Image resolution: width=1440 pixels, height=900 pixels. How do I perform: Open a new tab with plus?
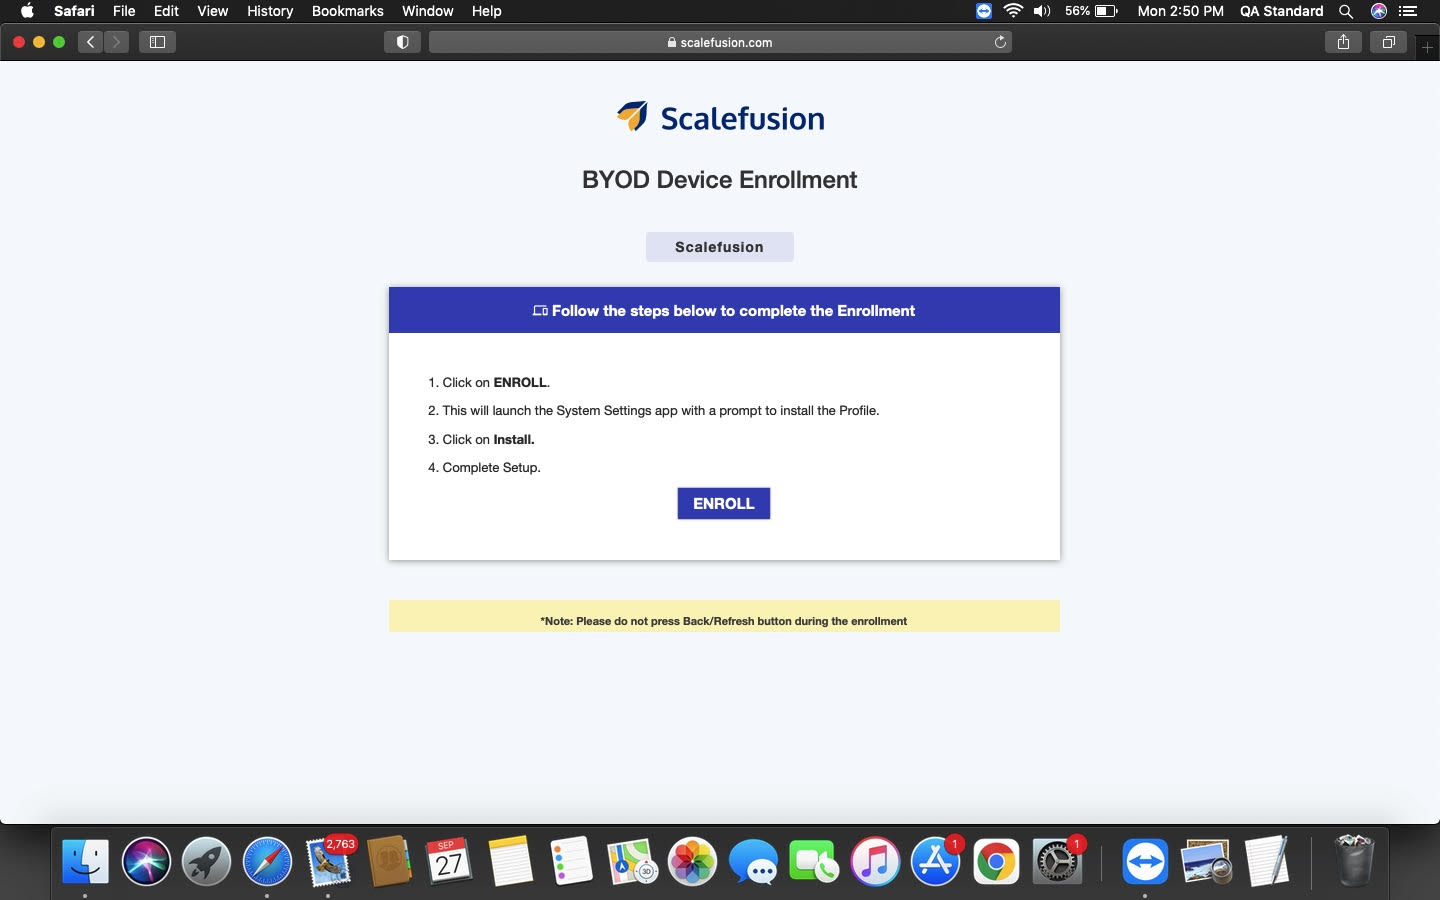pyautogui.click(x=1427, y=47)
